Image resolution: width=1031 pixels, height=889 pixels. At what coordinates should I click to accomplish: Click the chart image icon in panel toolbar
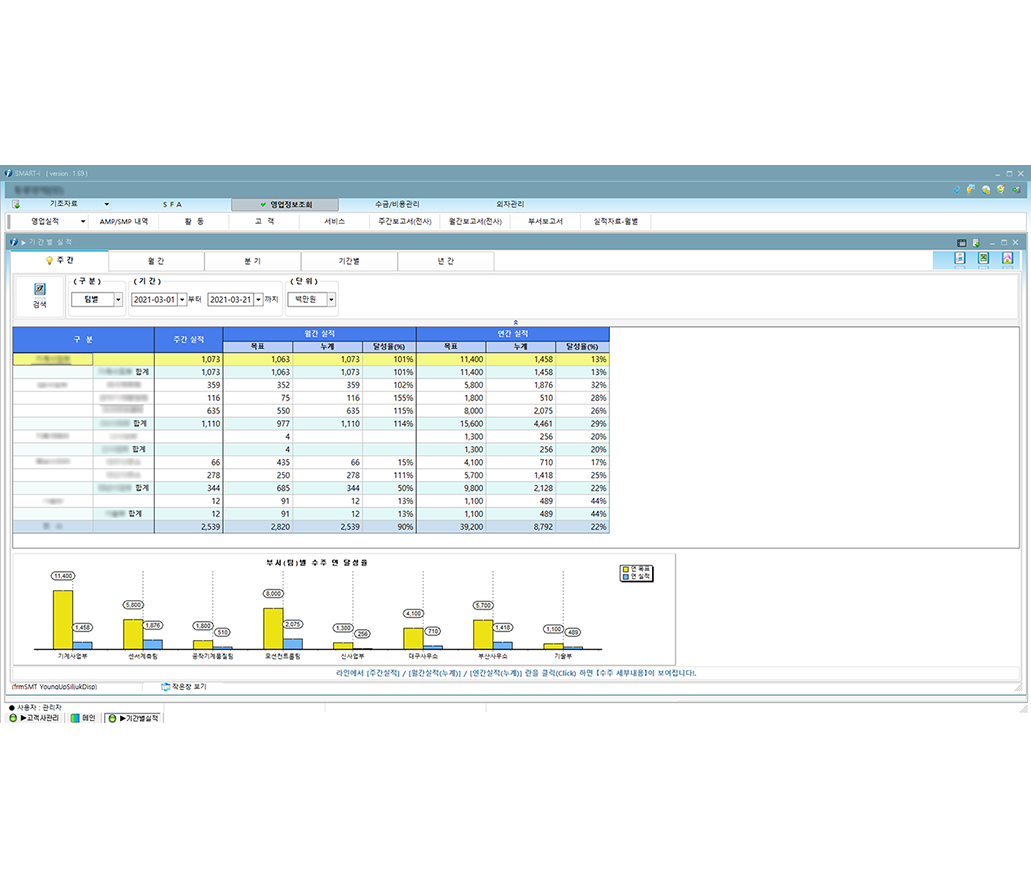click(x=1007, y=259)
